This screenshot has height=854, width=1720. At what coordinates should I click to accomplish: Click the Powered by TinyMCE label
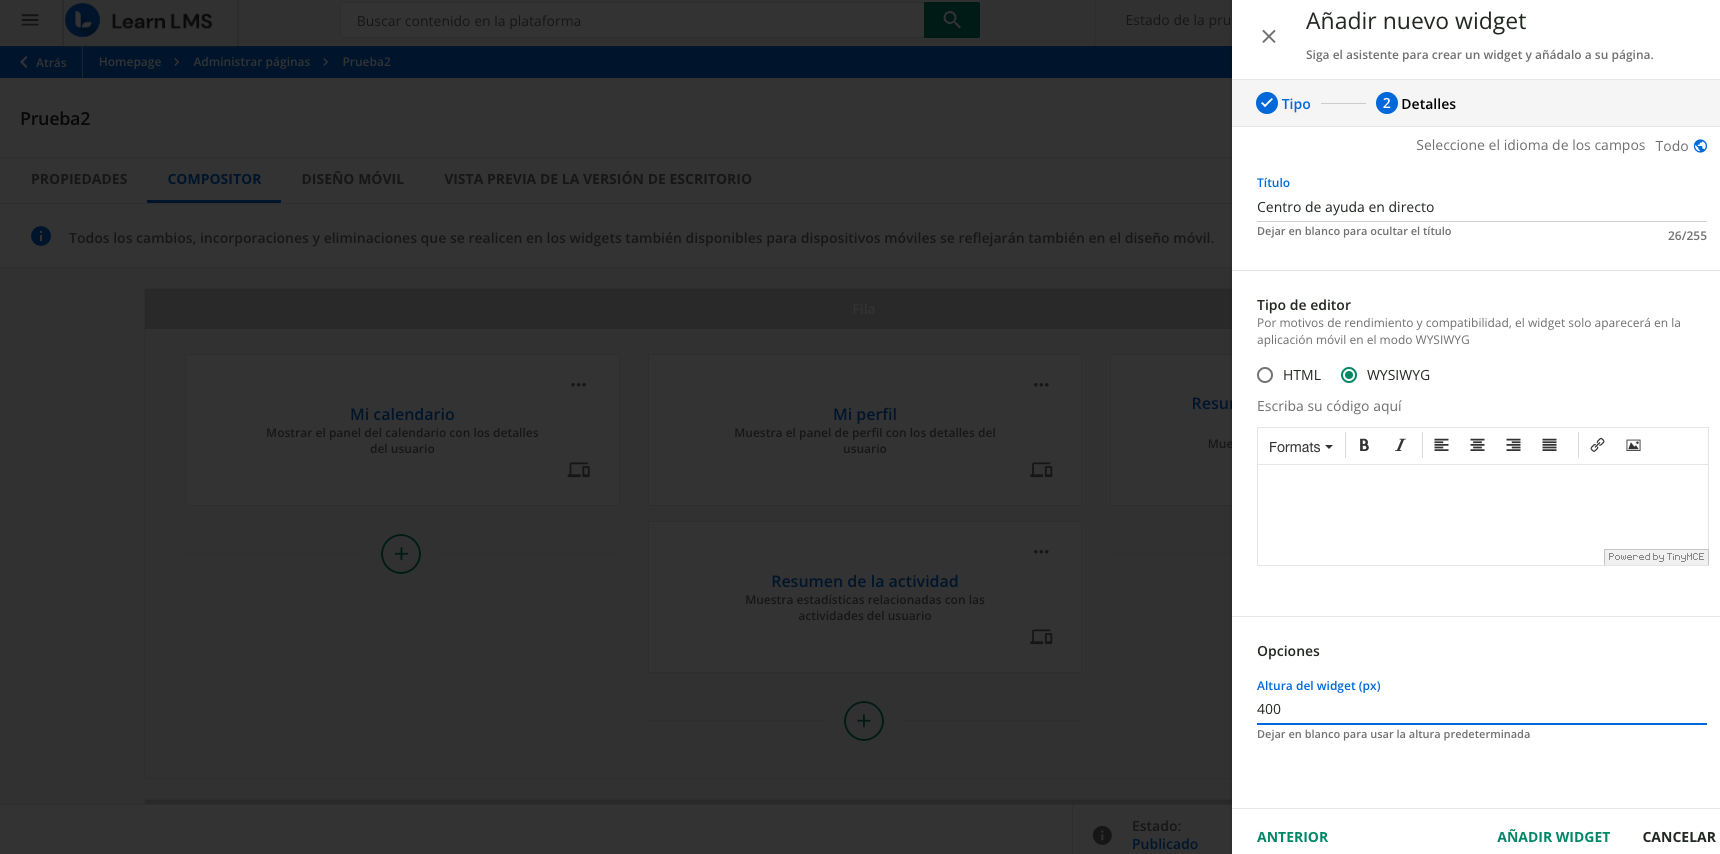pyautogui.click(x=1656, y=557)
